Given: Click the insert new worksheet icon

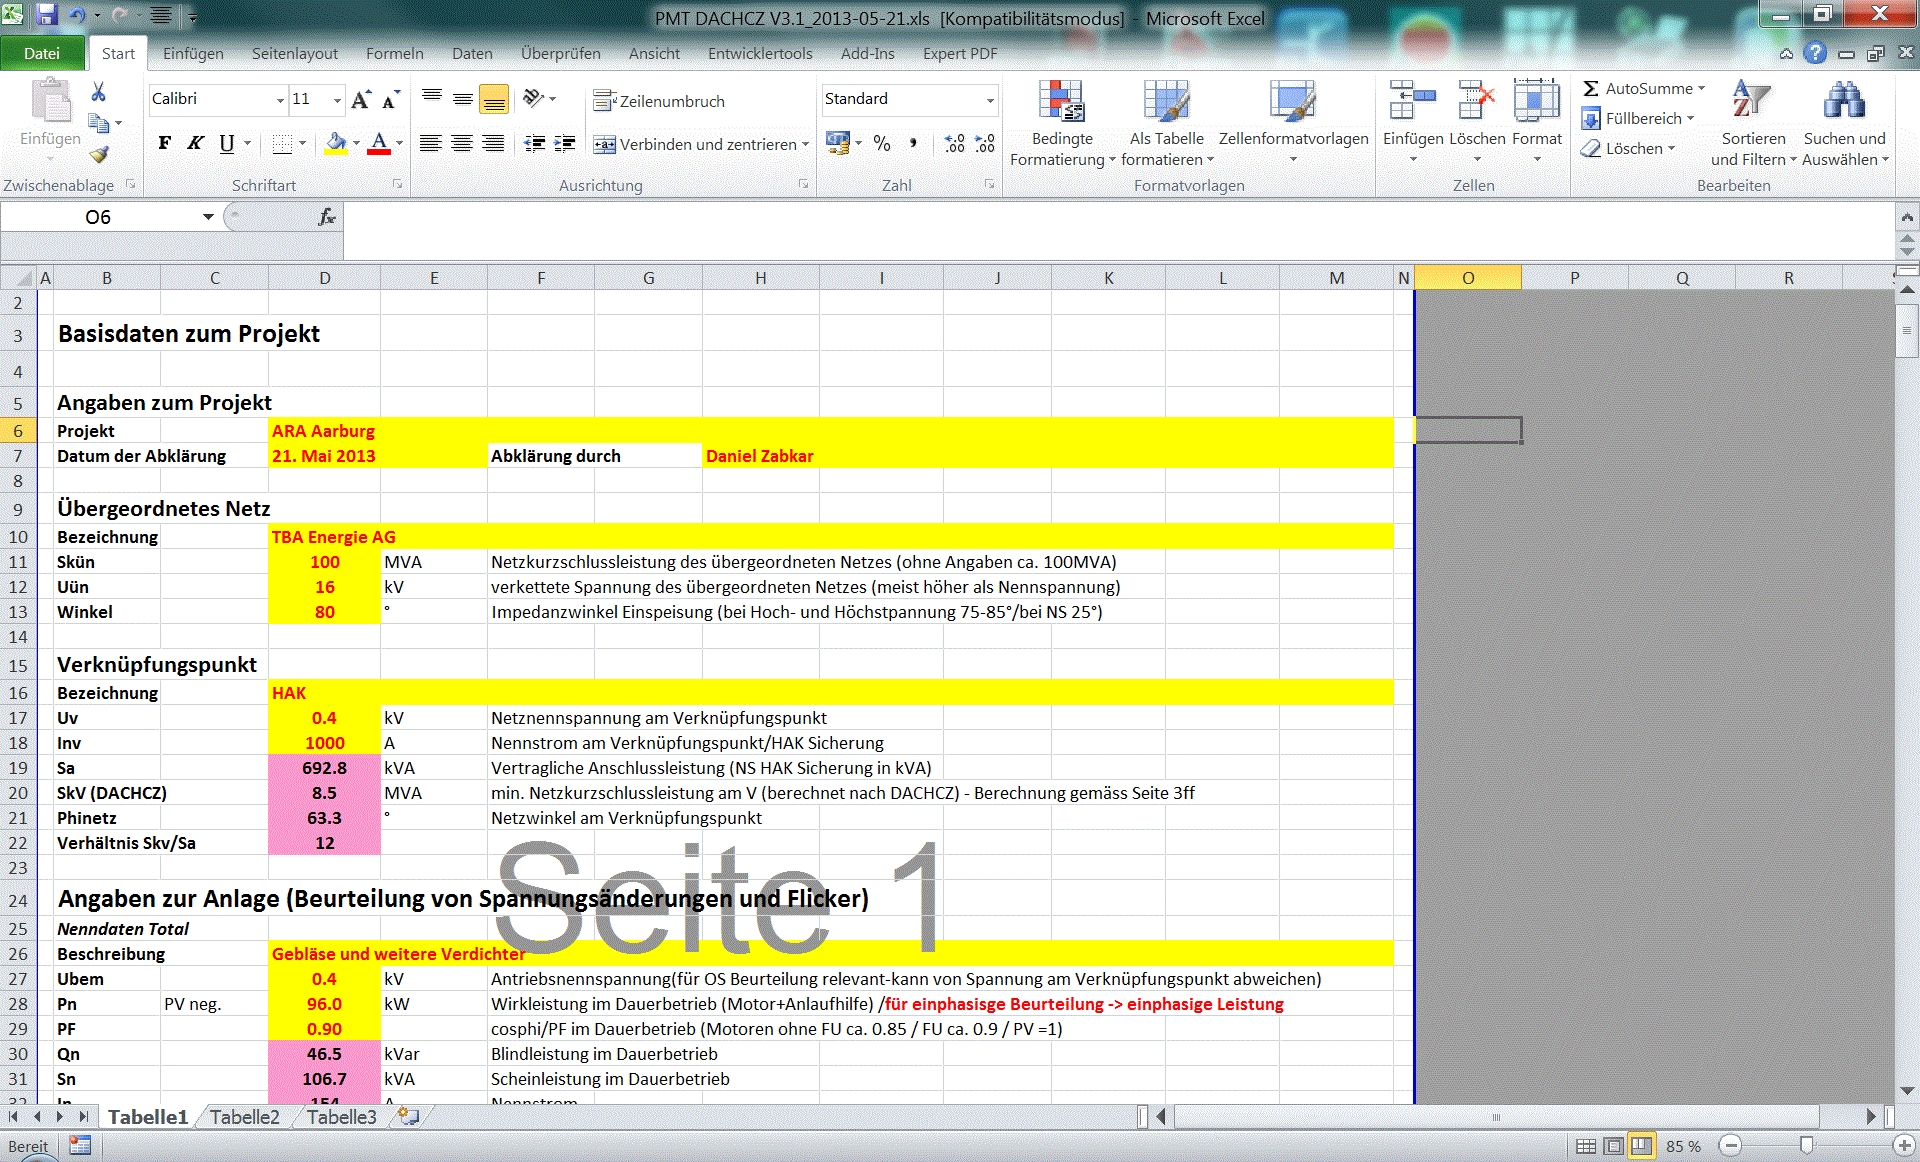Looking at the screenshot, I should 408,1117.
